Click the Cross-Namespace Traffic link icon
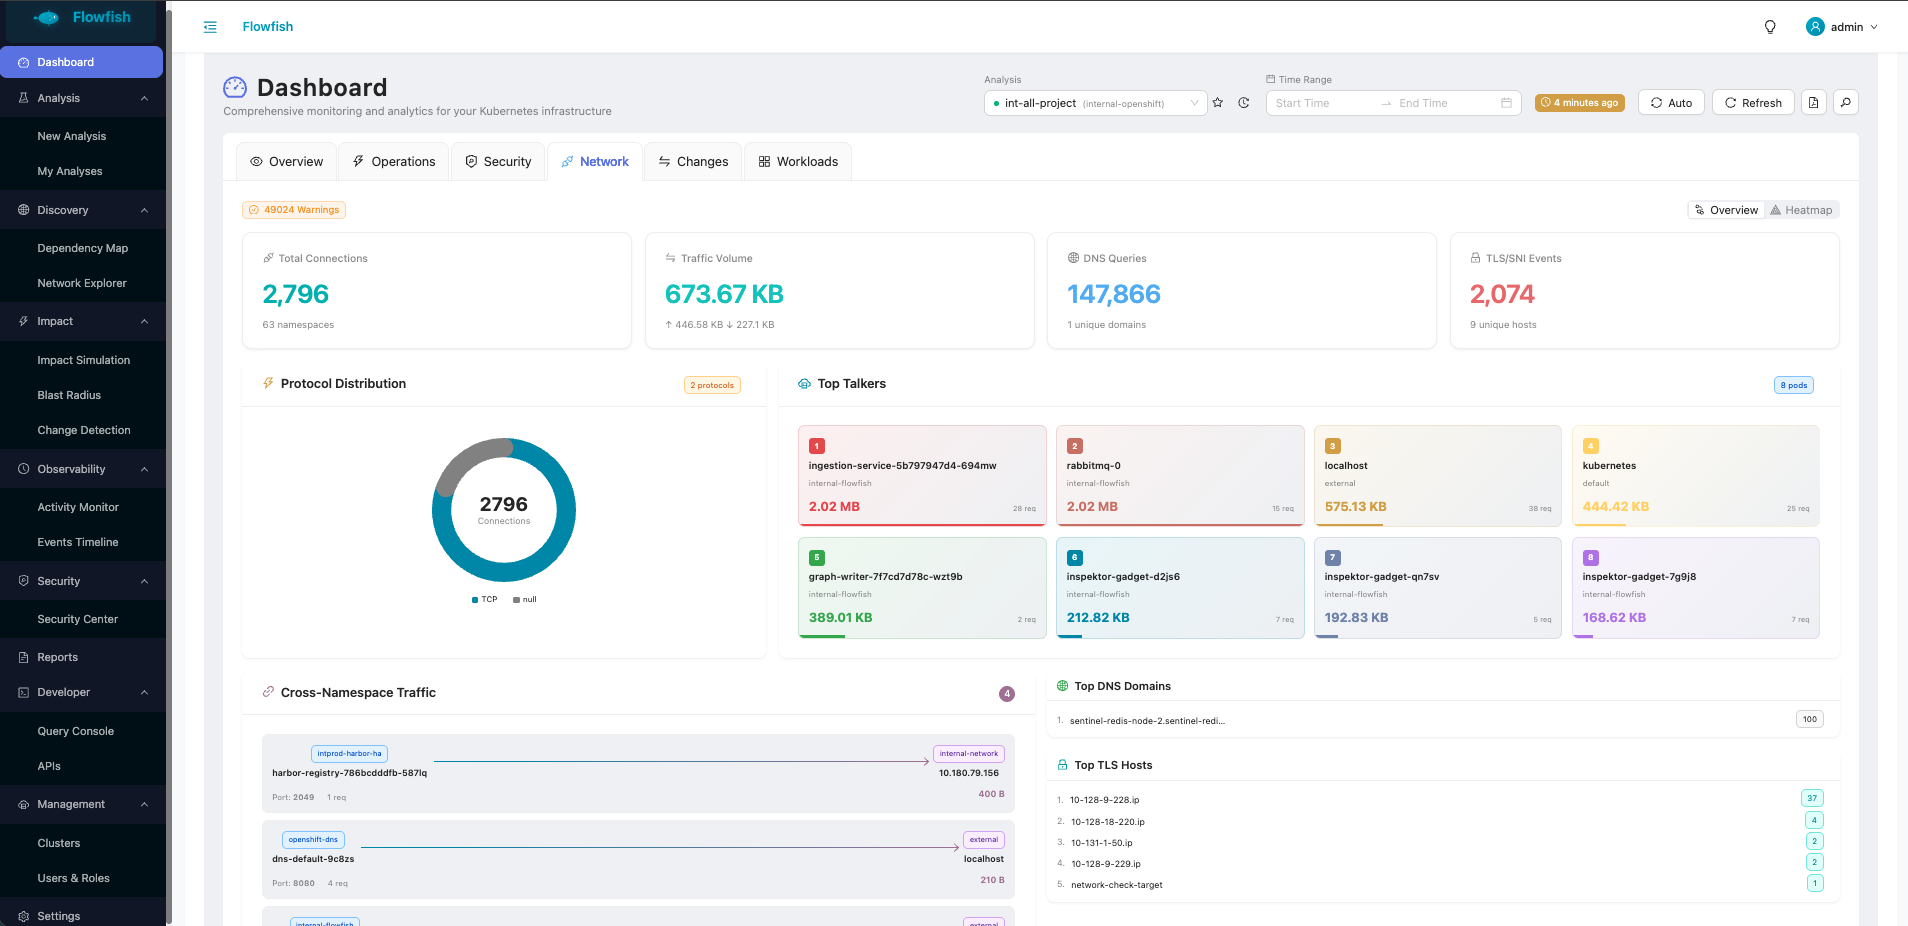 268,692
